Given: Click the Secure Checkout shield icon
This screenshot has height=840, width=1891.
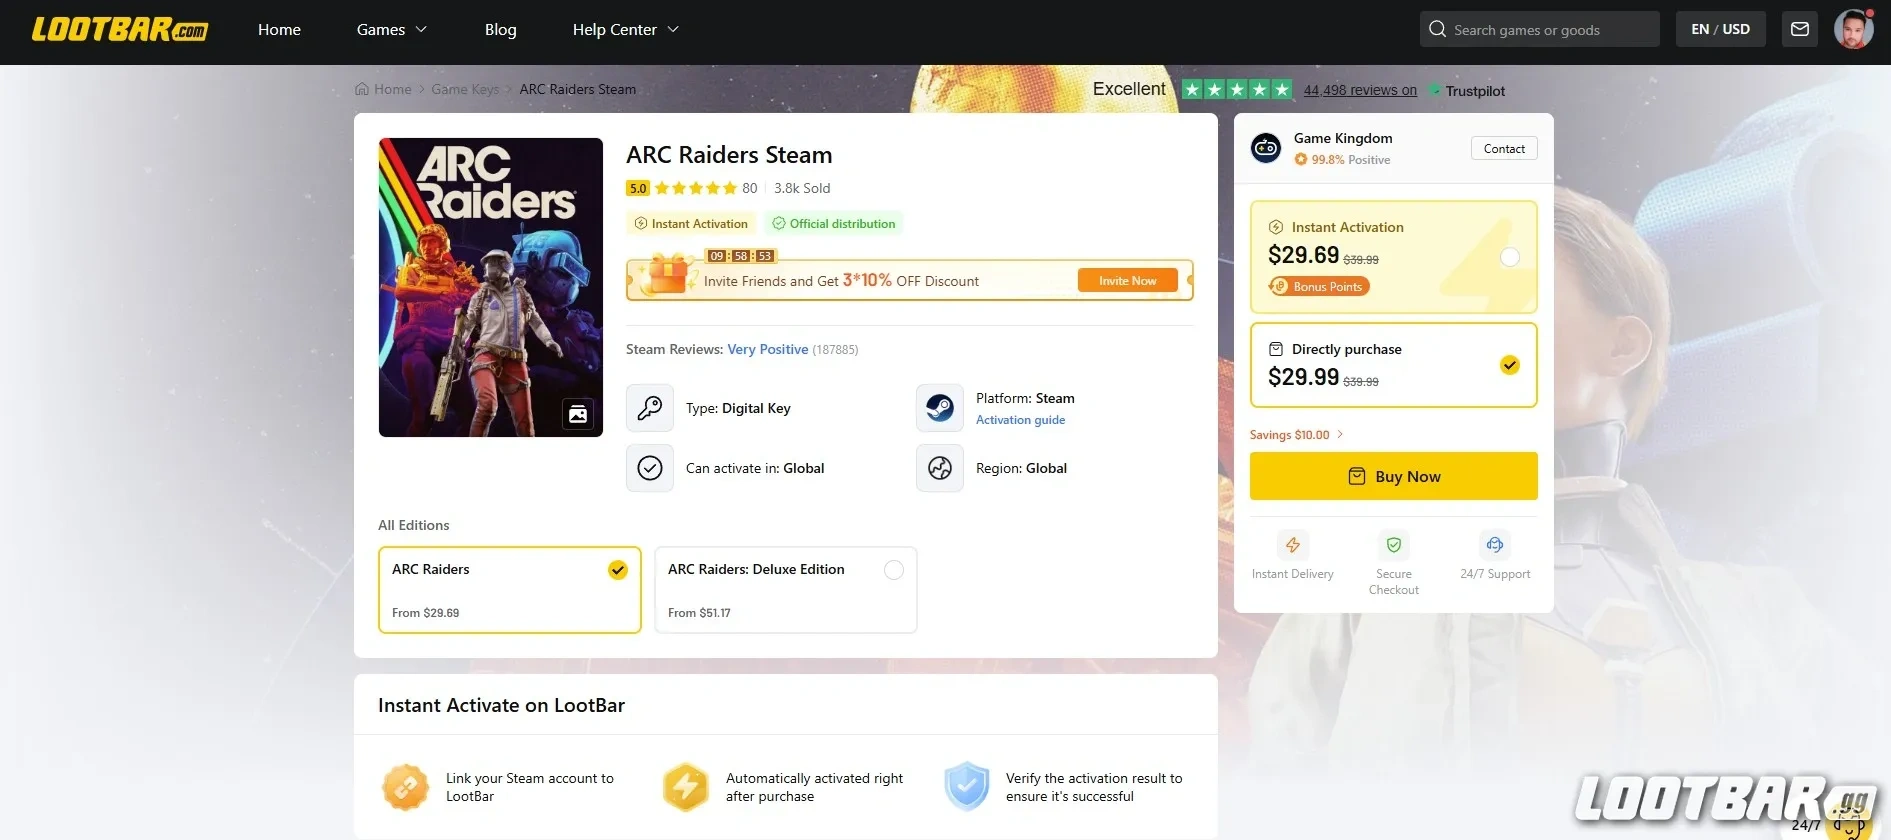Looking at the screenshot, I should pos(1394,545).
